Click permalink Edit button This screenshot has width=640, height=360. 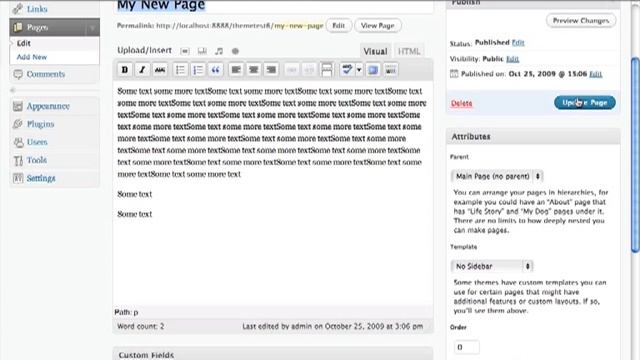(x=338, y=25)
